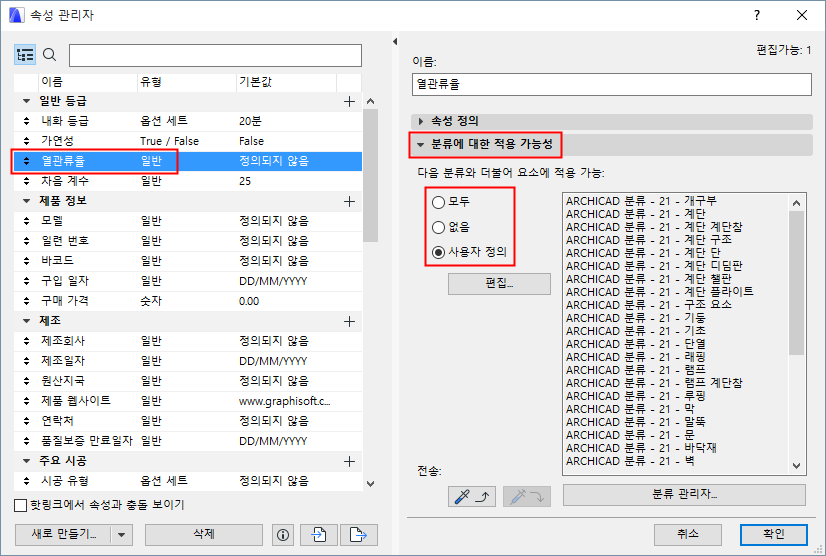Screen dimensions: 826x556
Task: Grab the reorder handle of 내화 등급 row
Action: pos(26,121)
